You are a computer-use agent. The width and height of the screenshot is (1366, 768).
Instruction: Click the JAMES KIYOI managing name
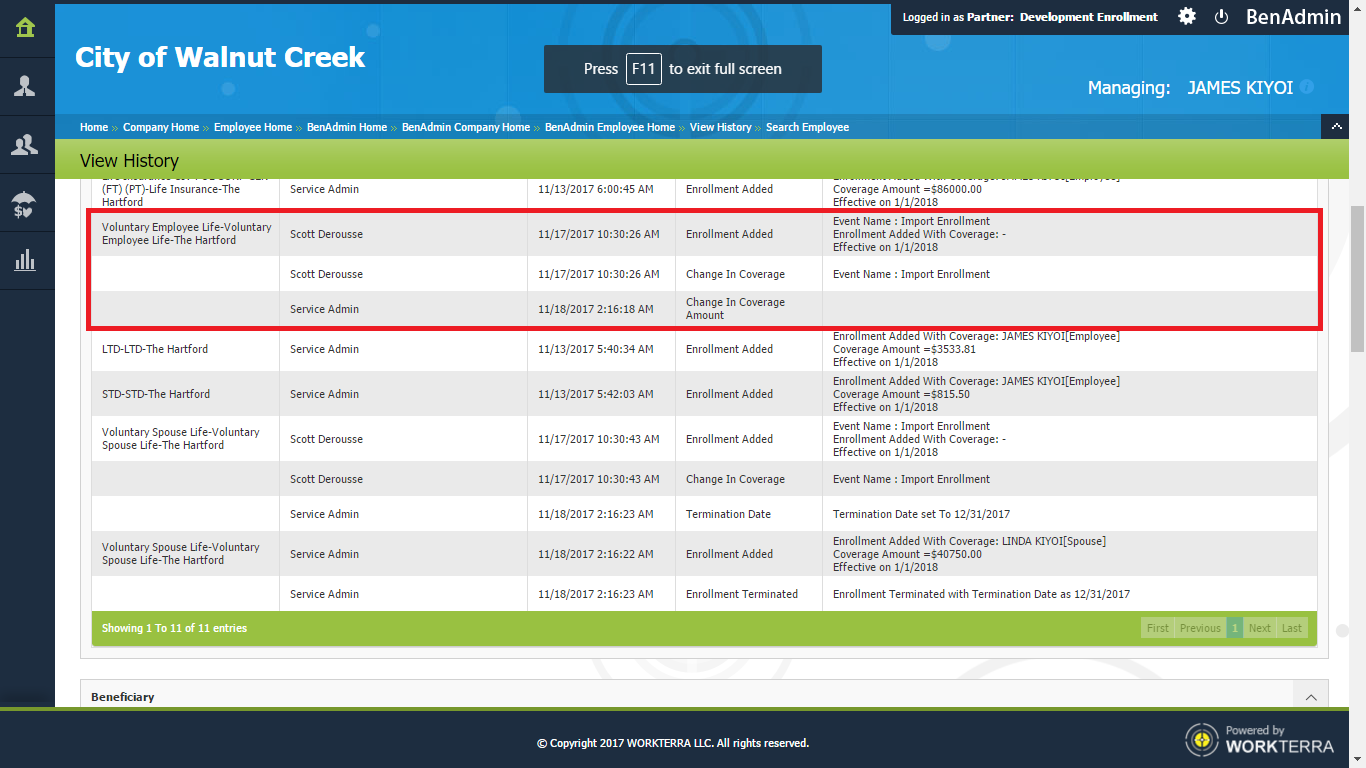pyautogui.click(x=1240, y=87)
